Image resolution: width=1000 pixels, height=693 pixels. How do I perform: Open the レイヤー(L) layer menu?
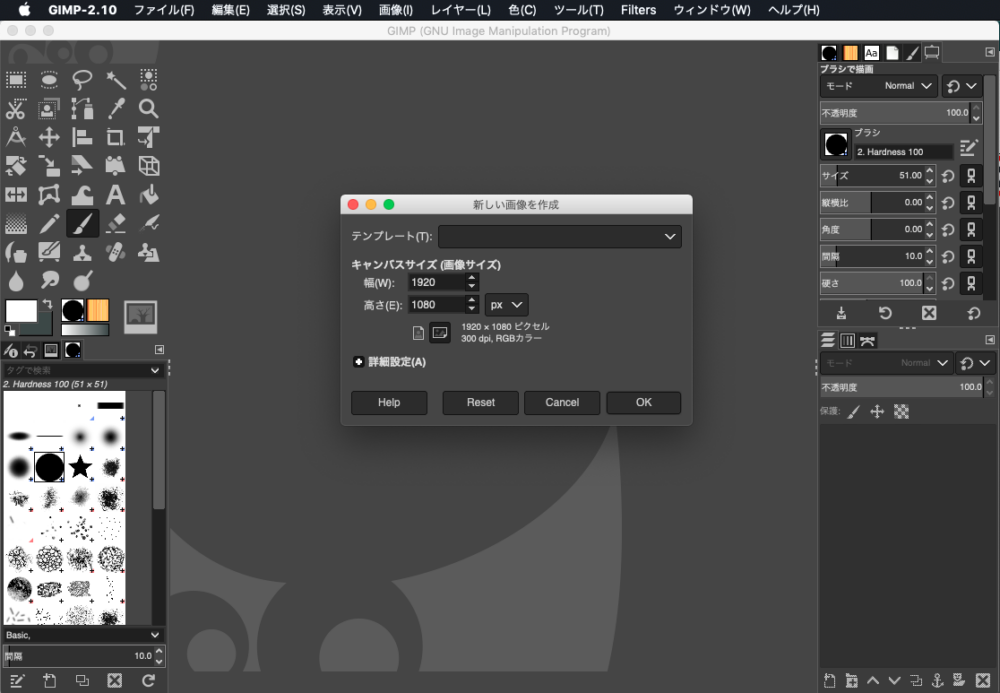[460, 10]
